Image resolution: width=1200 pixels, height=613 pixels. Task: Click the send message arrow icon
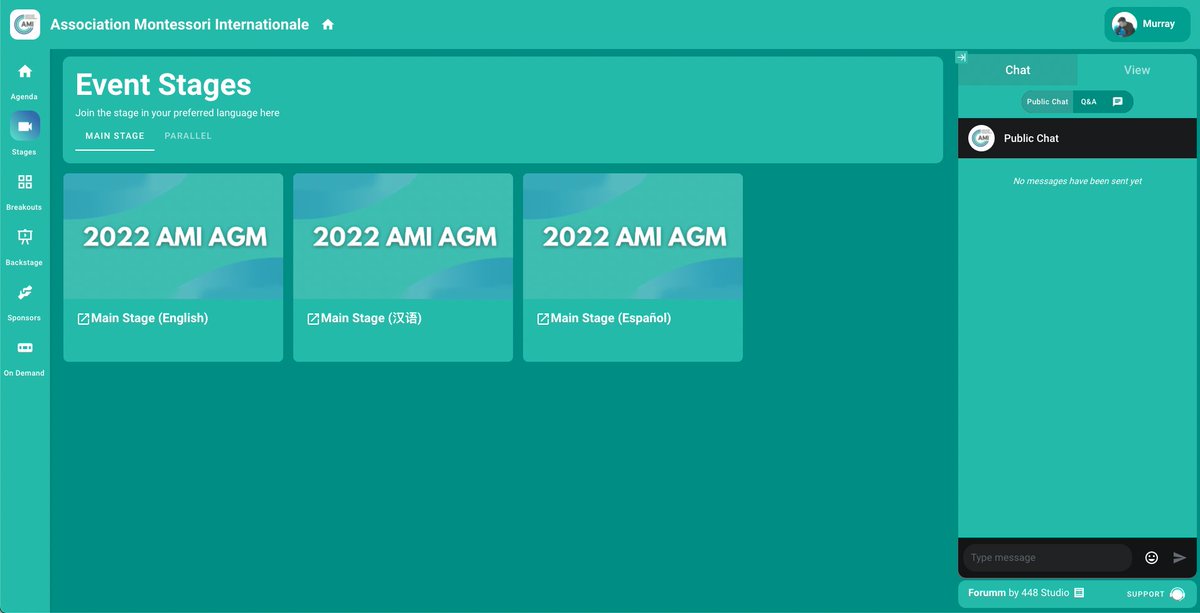[1180, 558]
